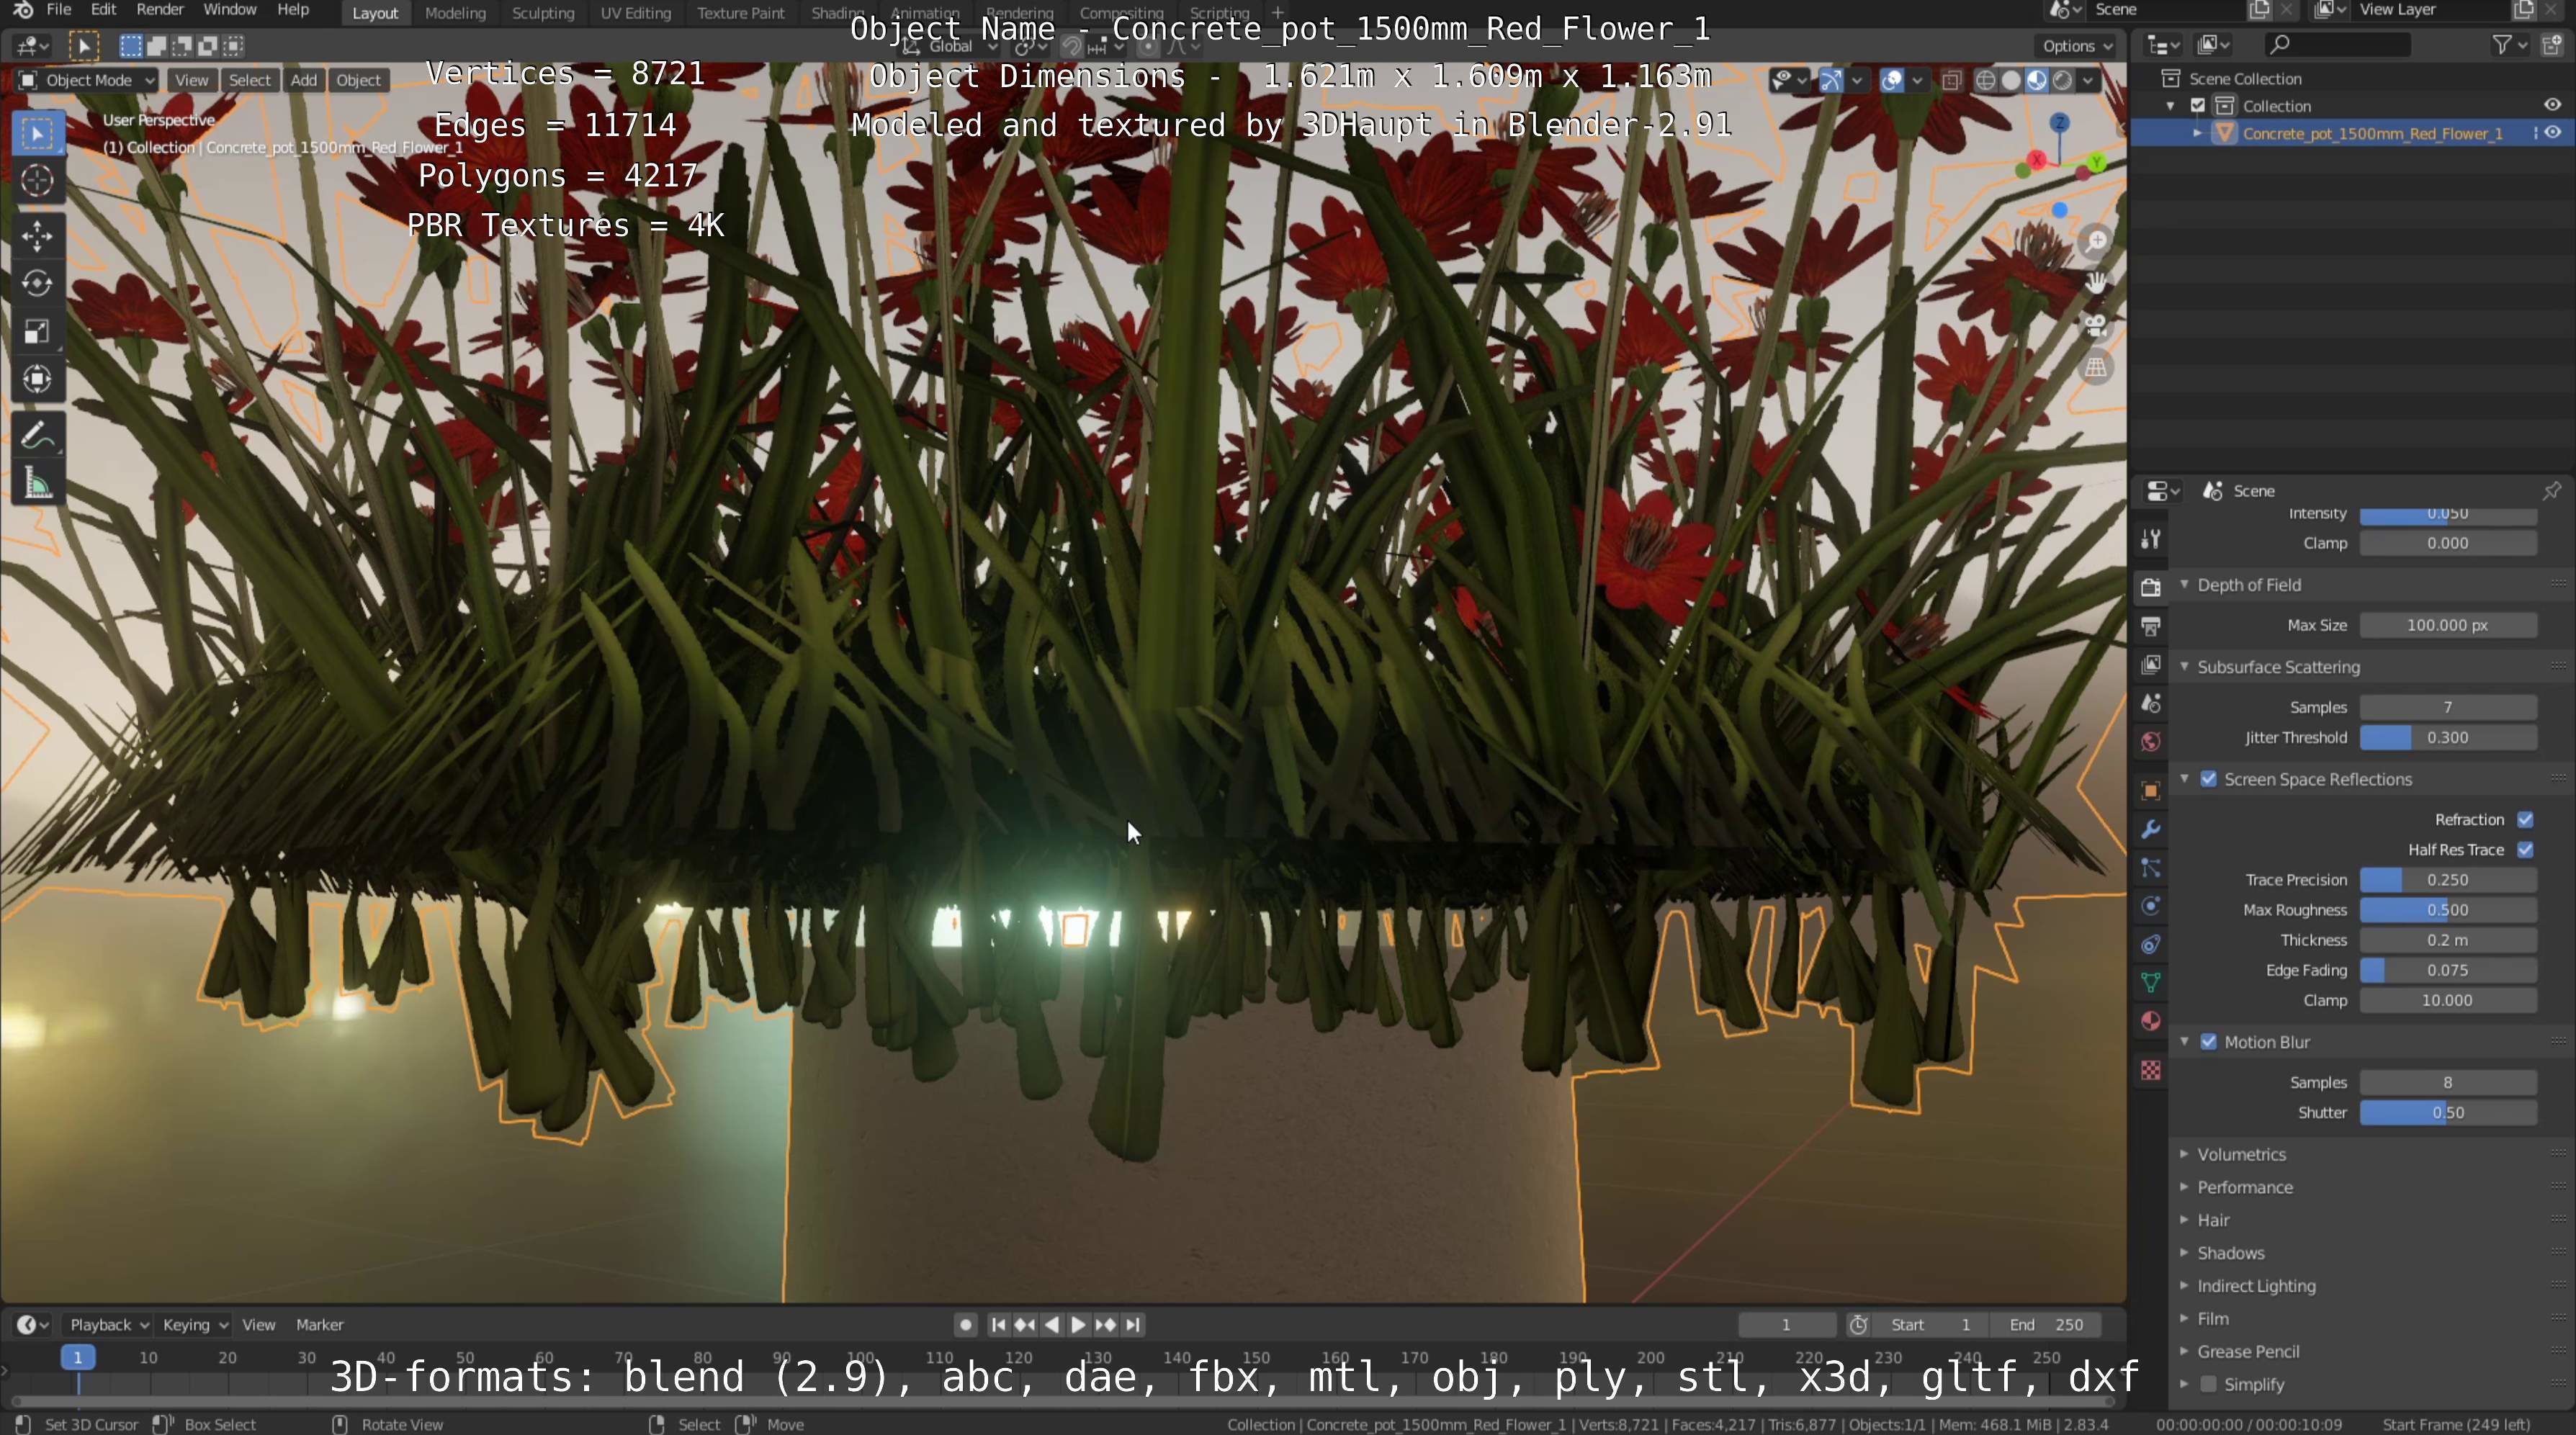Open the Particle properties tab

[x=2151, y=868]
